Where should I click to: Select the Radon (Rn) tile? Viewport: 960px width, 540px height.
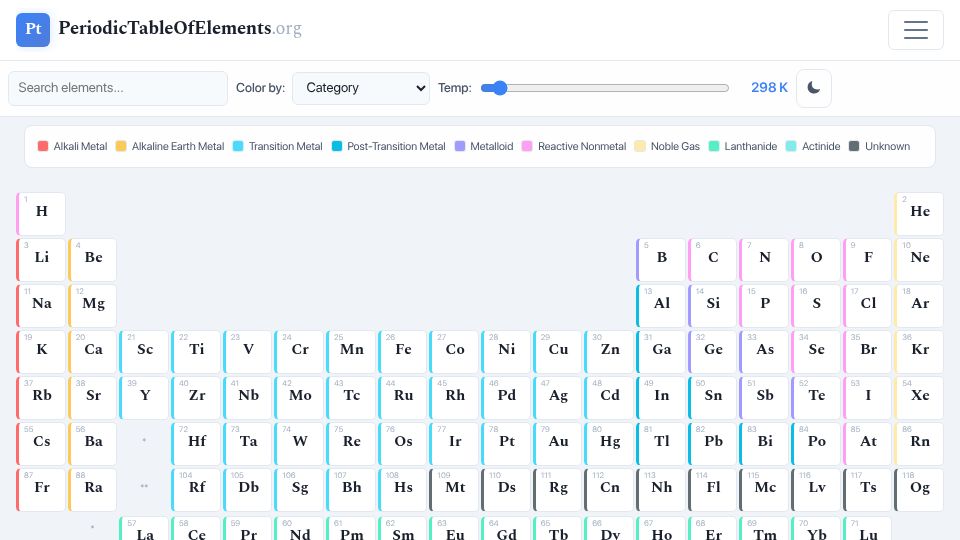click(x=919, y=444)
